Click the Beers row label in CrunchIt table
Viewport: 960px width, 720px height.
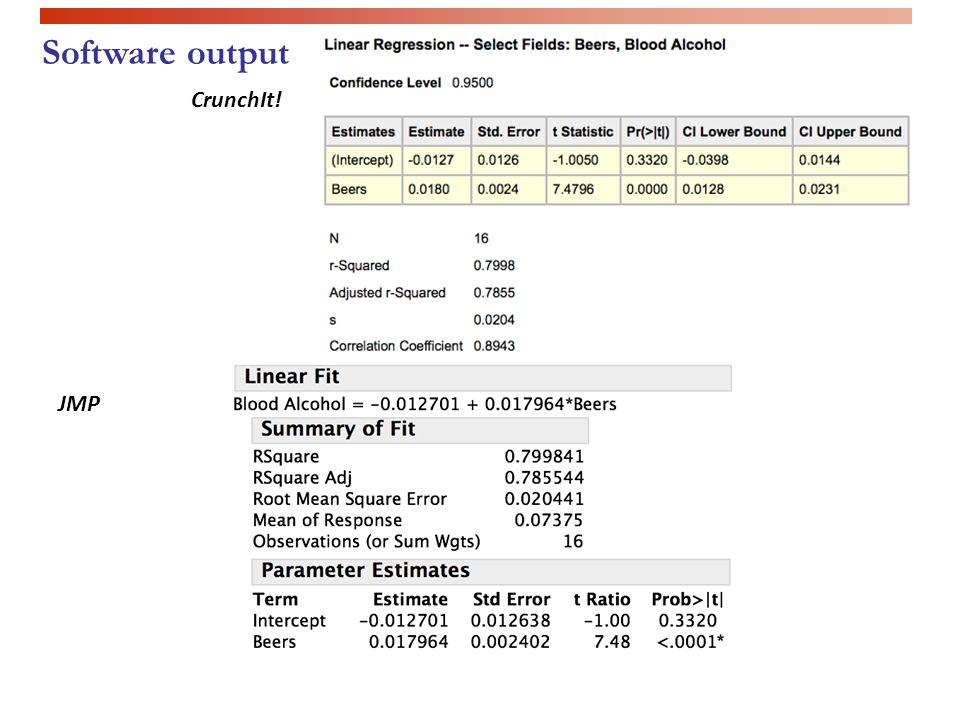click(349, 189)
